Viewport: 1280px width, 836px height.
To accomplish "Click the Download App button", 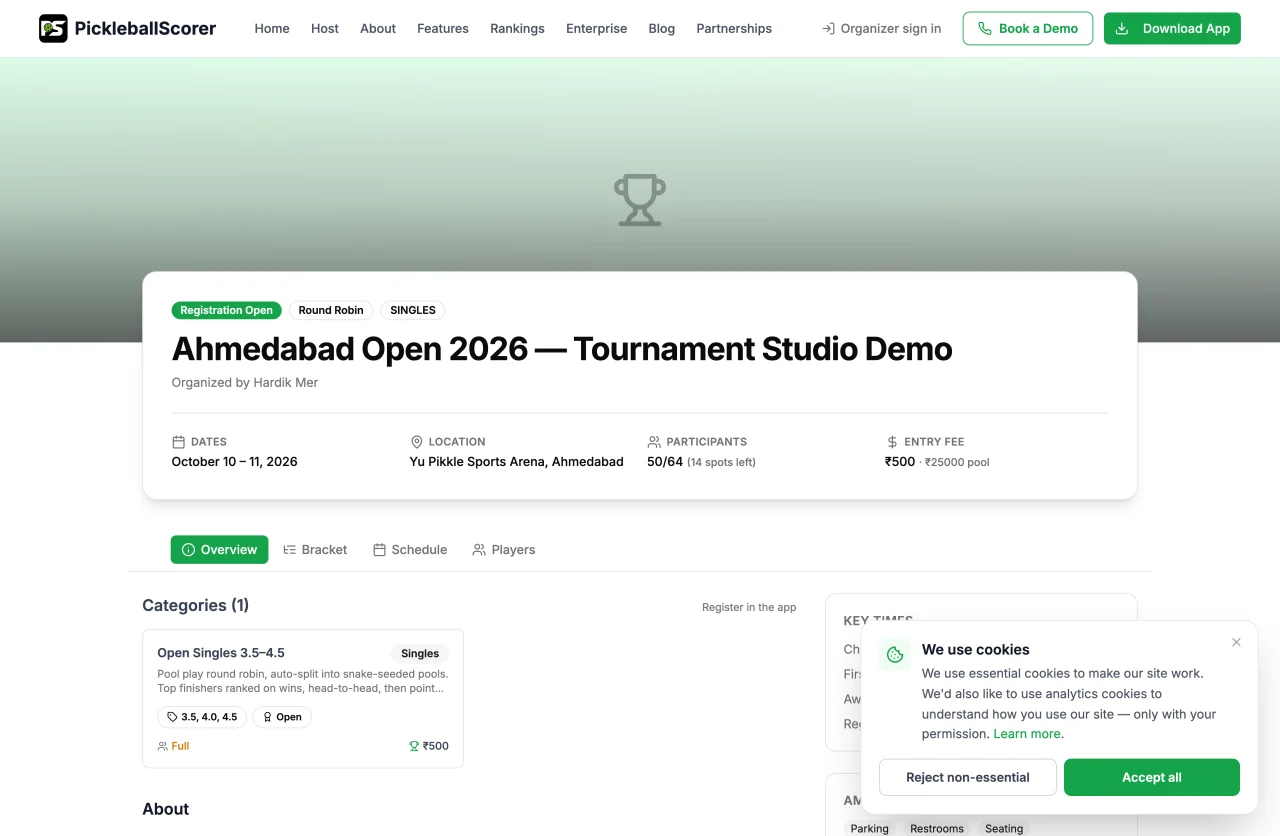I will (1172, 28).
